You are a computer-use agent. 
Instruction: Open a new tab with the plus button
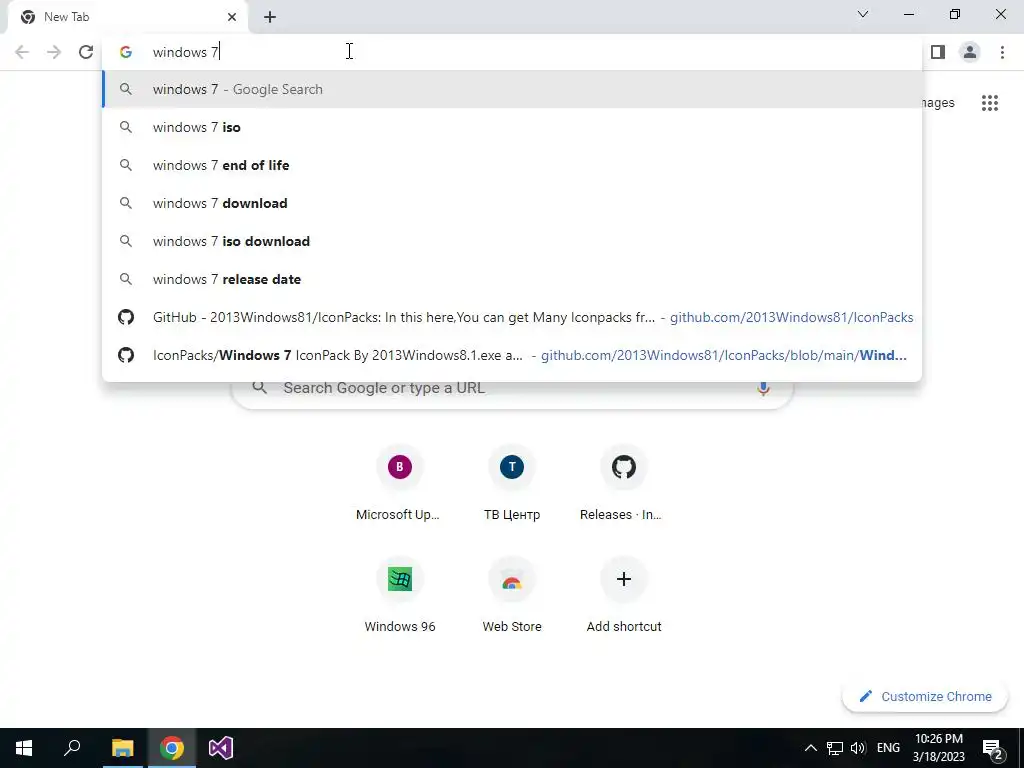coord(270,17)
